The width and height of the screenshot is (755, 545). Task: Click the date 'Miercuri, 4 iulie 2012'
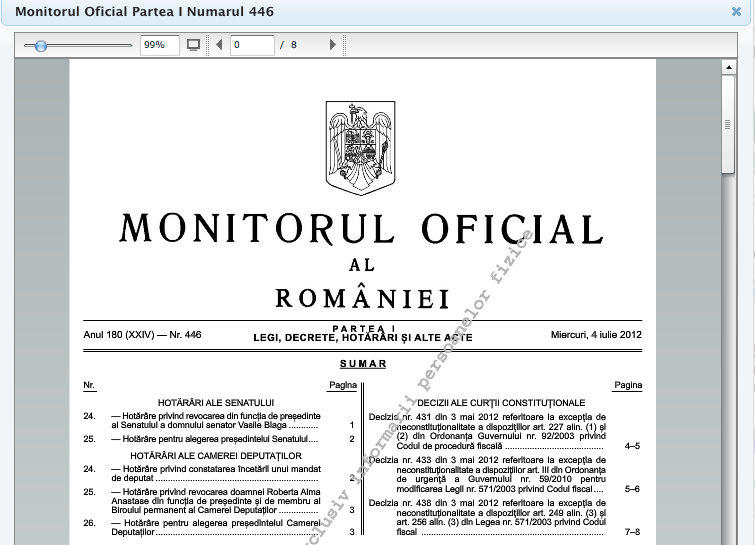596,335
